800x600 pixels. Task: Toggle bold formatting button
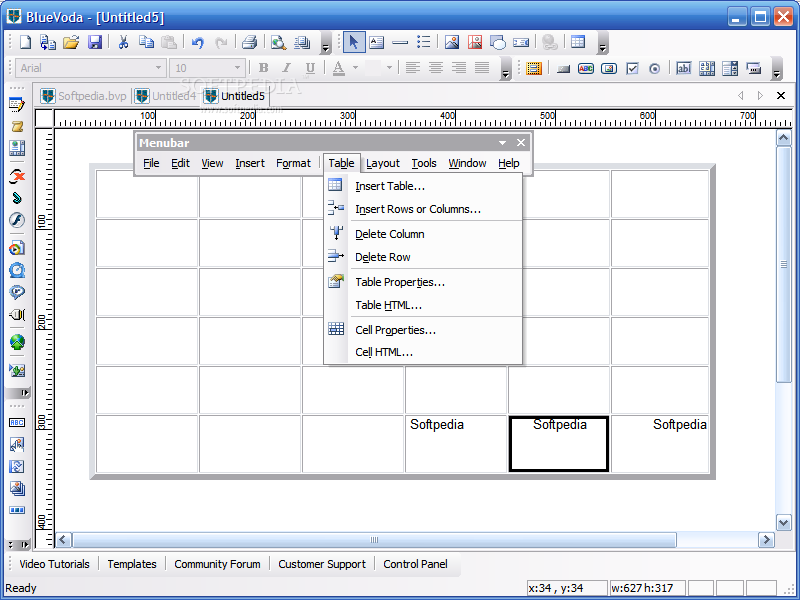[263, 68]
